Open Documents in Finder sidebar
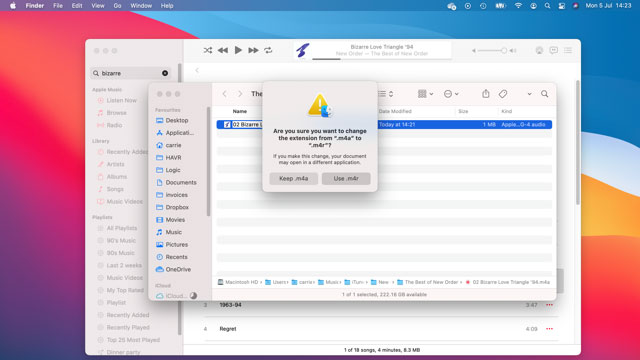640x360 pixels. (181, 182)
